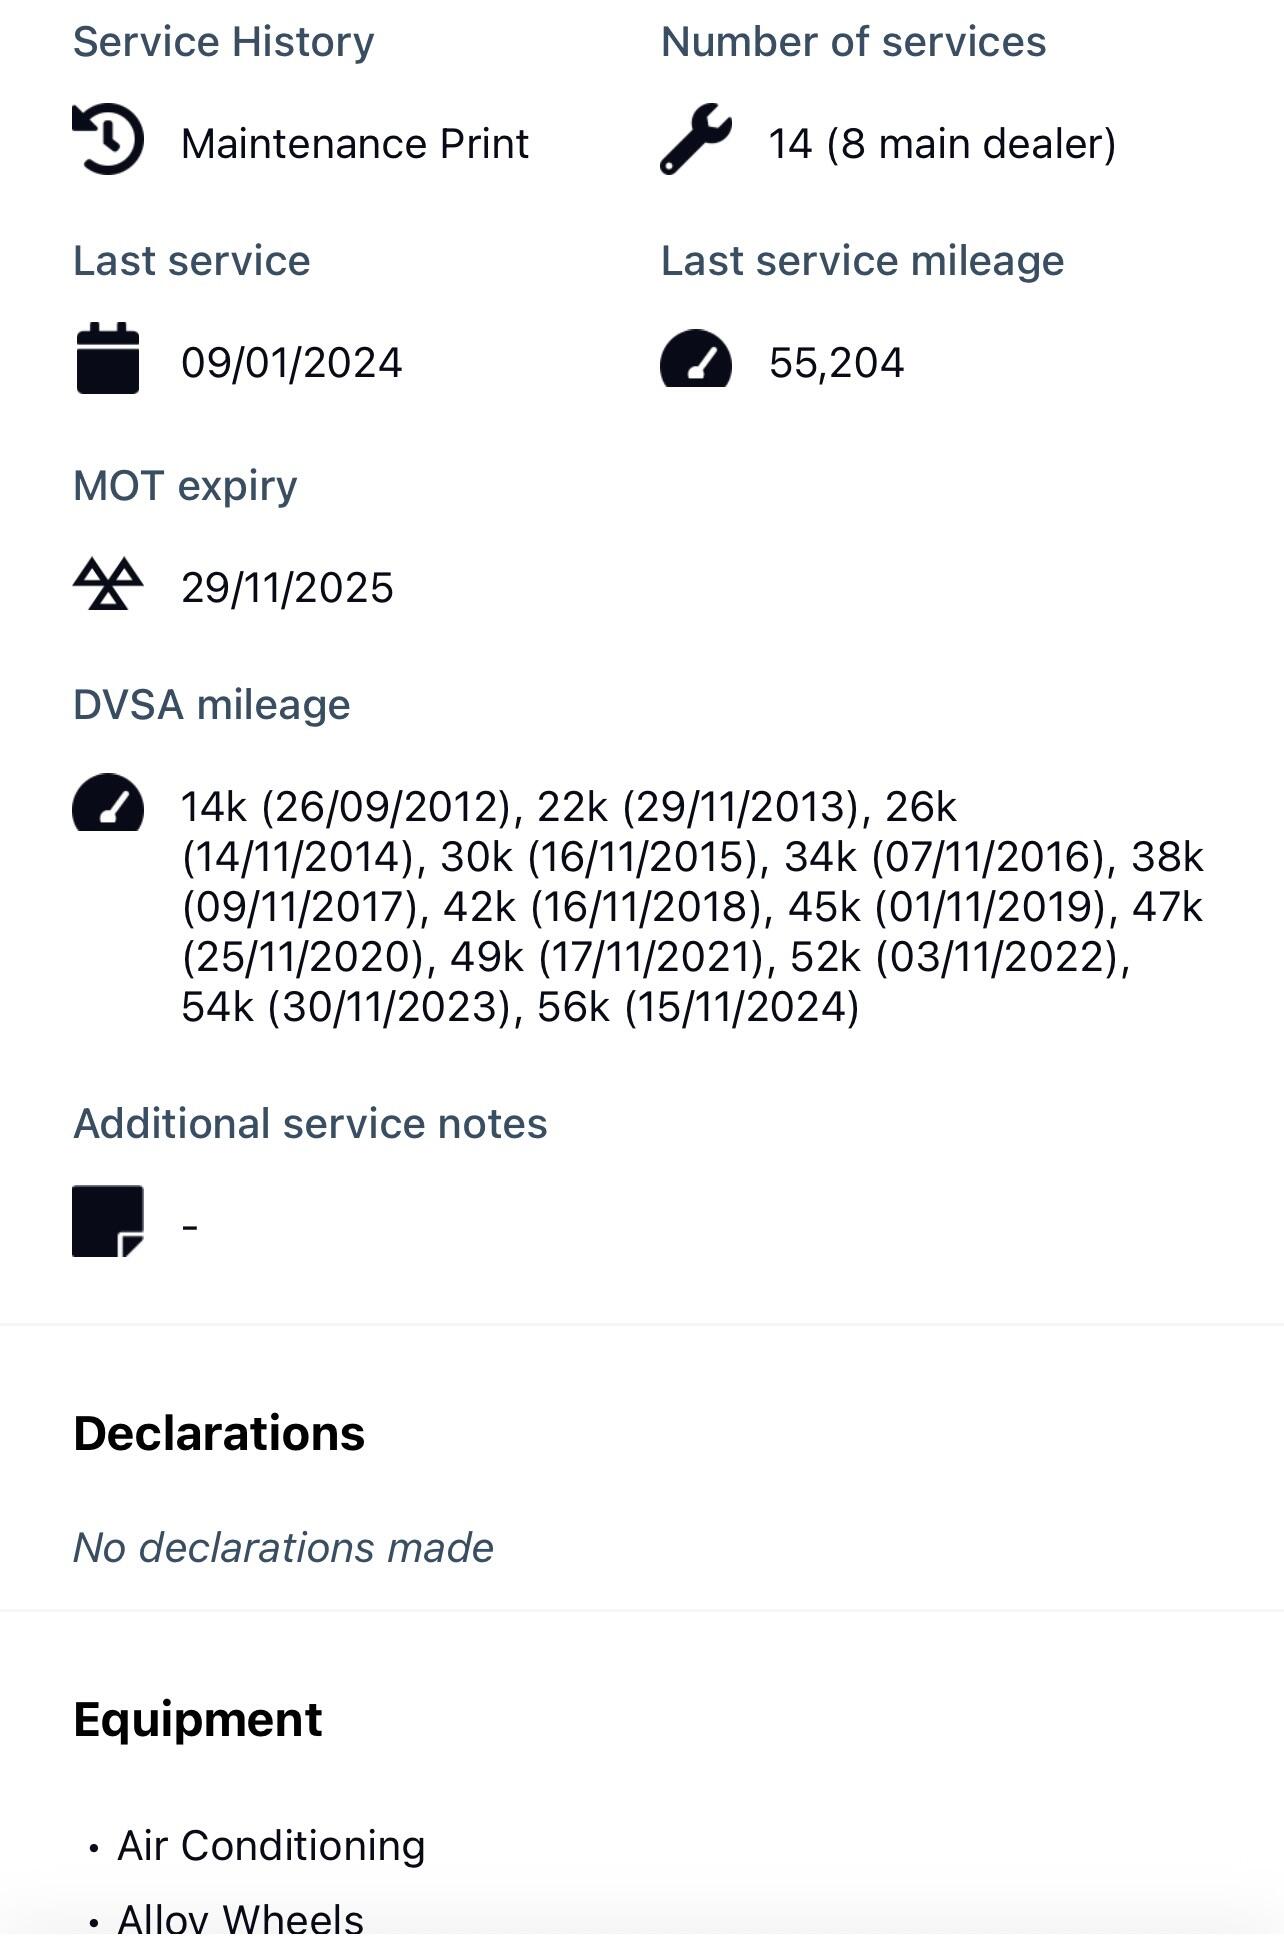Tap the MOT expiry date 29/11/2025
This screenshot has height=1949, width=1284.
pyautogui.click(x=287, y=588)
